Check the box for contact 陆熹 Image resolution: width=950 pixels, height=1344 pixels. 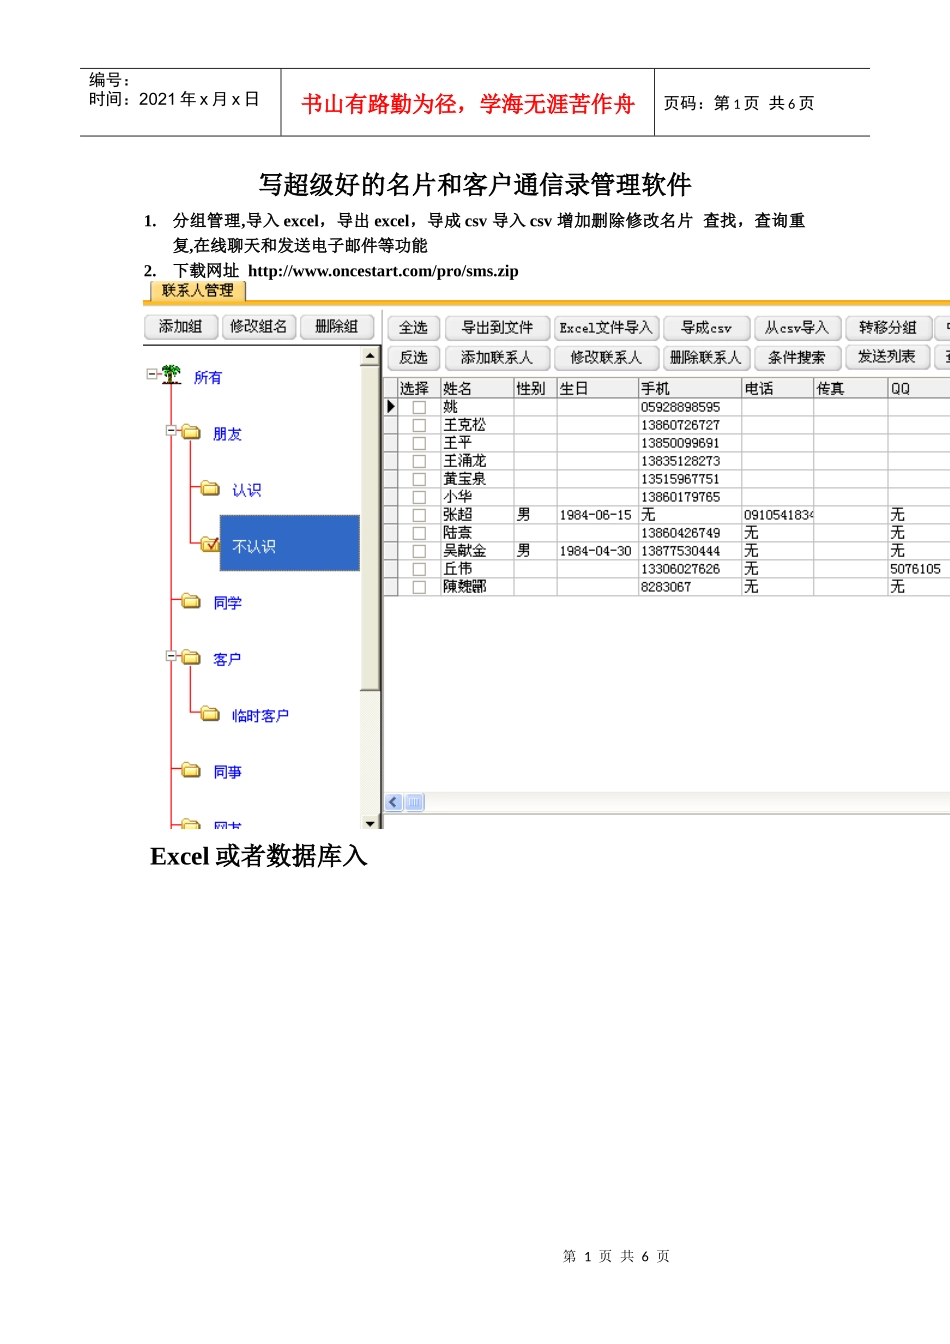coord(419,533)
